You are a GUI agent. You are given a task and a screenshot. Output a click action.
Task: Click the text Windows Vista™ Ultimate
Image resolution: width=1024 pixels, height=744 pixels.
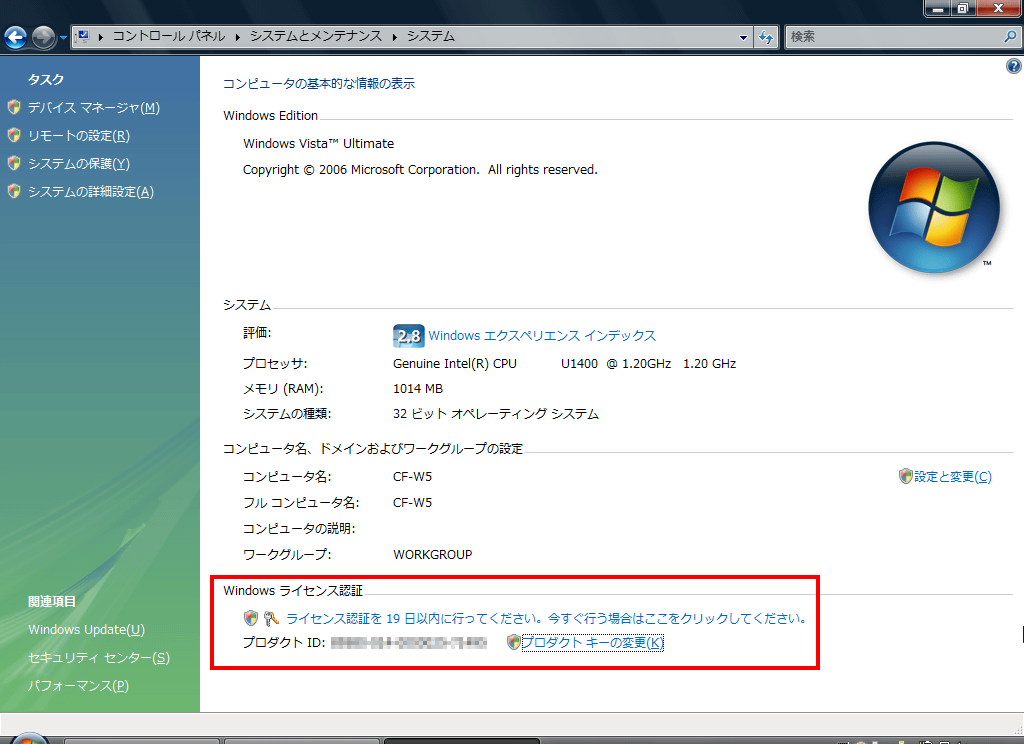tap(319, 144)
